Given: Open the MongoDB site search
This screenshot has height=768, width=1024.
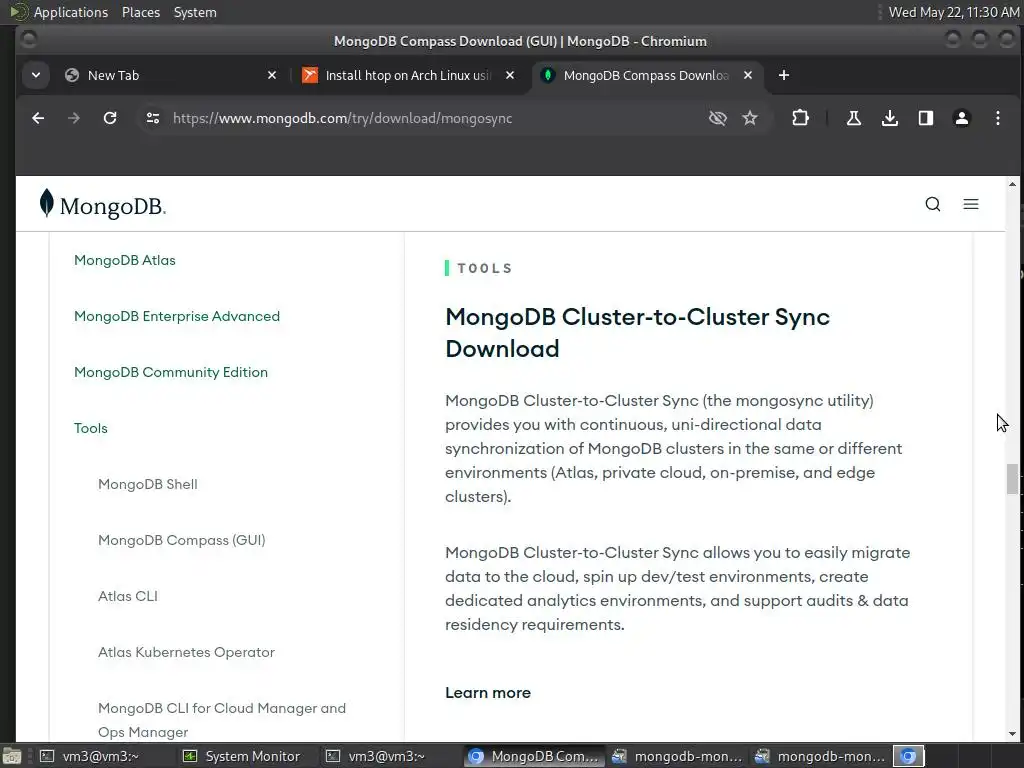Looking at the screenshot, I should tap(933, 204).
